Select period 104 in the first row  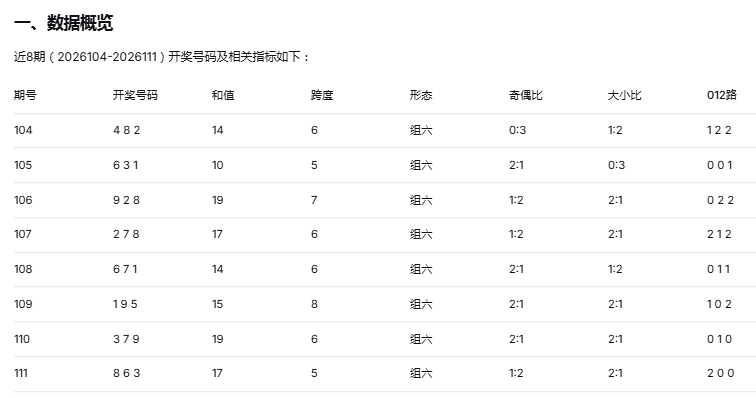click(23, 130)
